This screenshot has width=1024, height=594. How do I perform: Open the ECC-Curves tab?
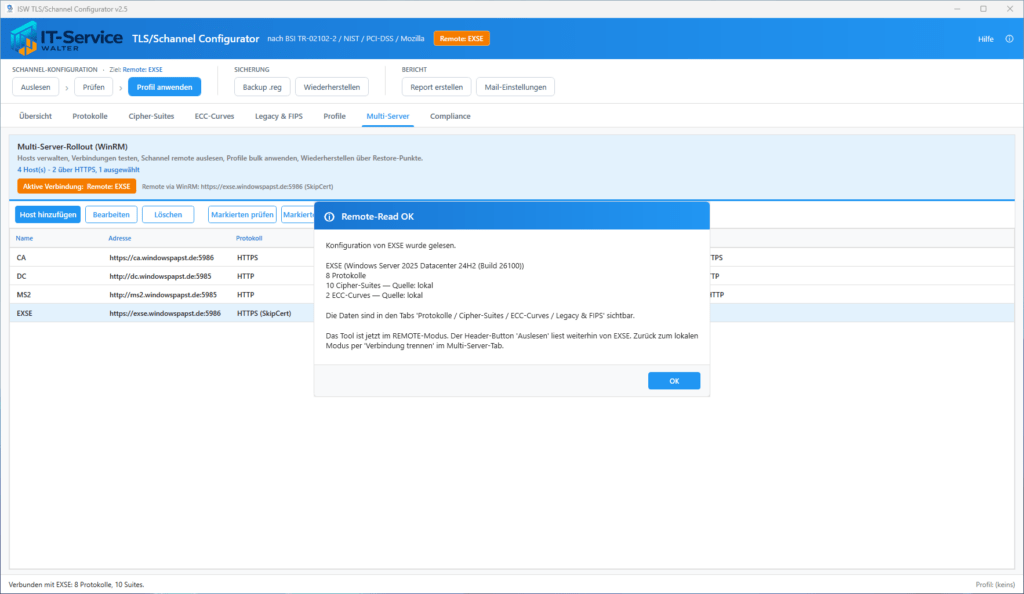pyautogui.click(x=214, y=116)
